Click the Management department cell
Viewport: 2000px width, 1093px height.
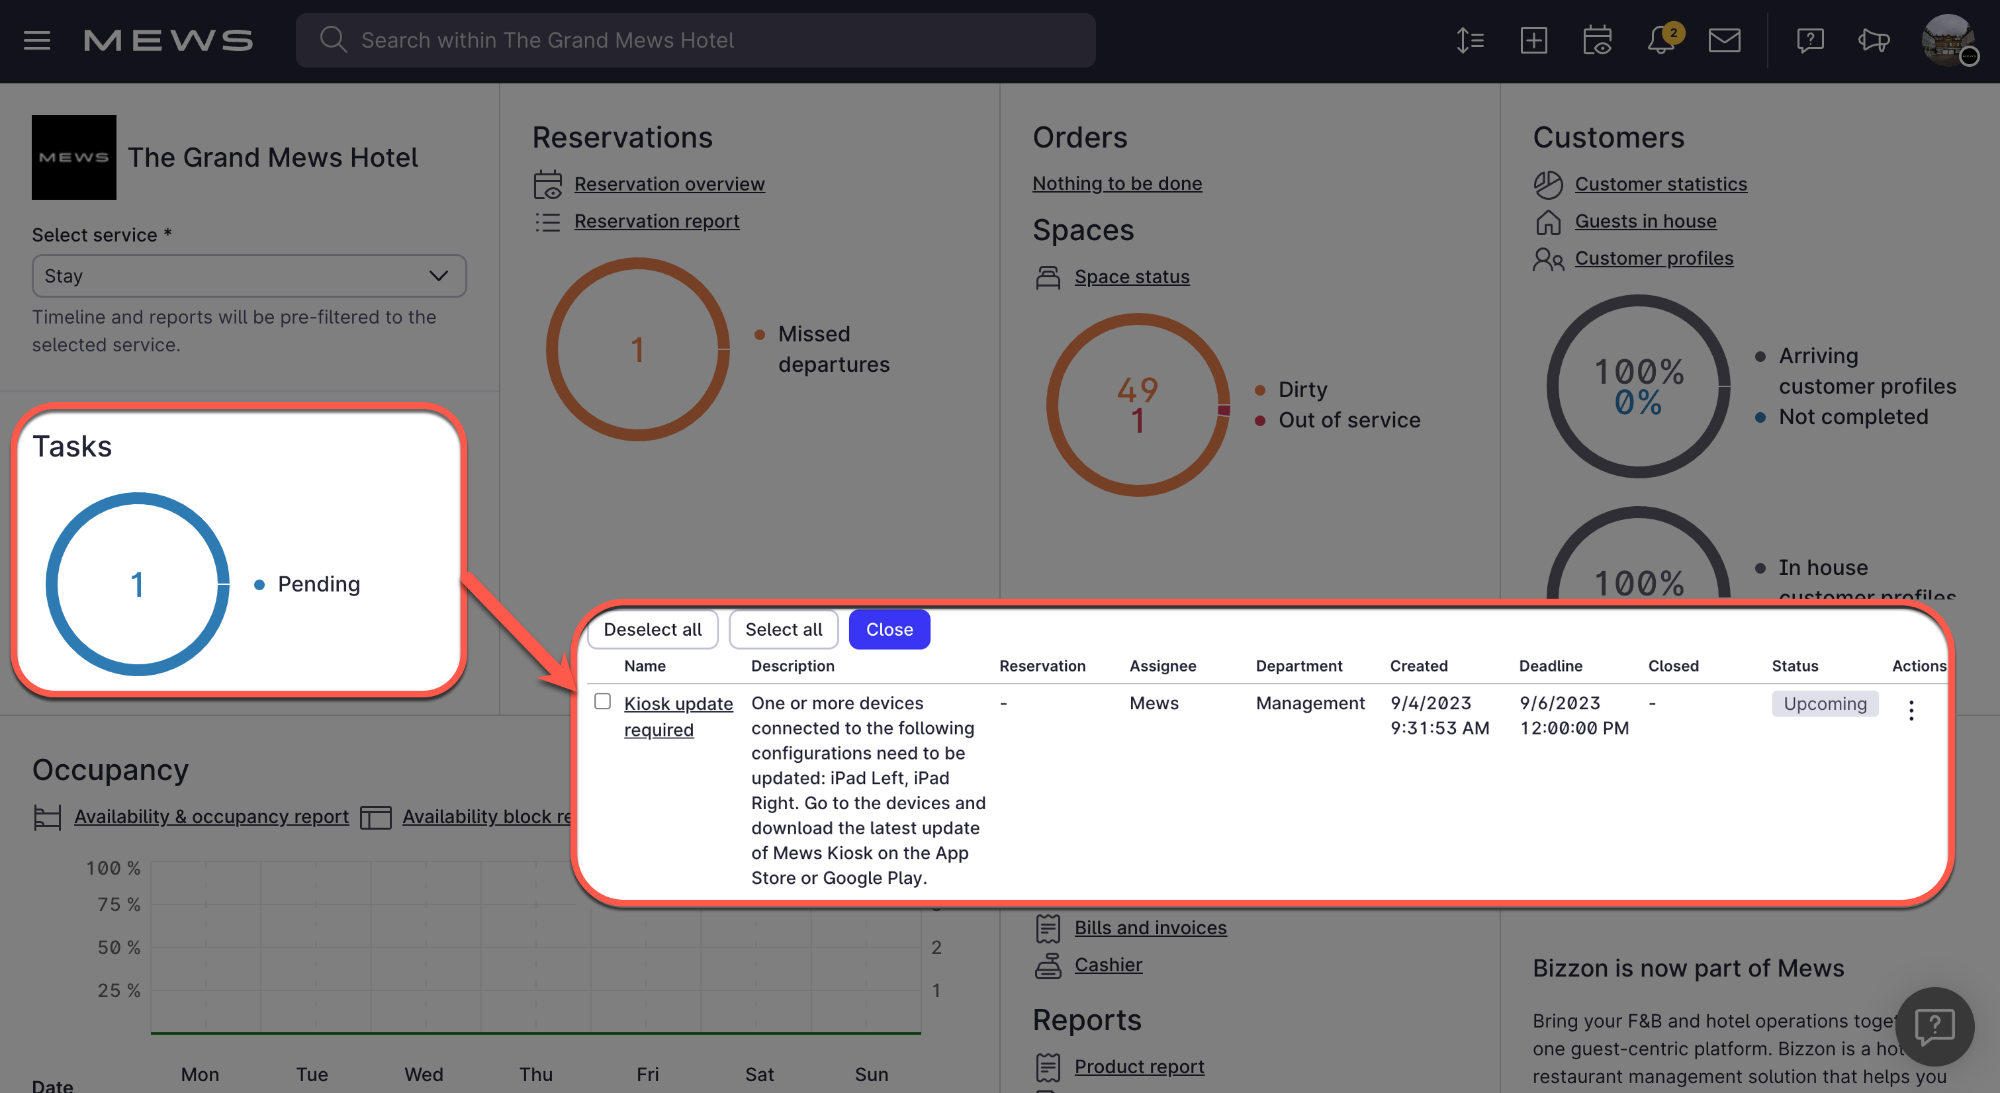(x=1310, y=704)
